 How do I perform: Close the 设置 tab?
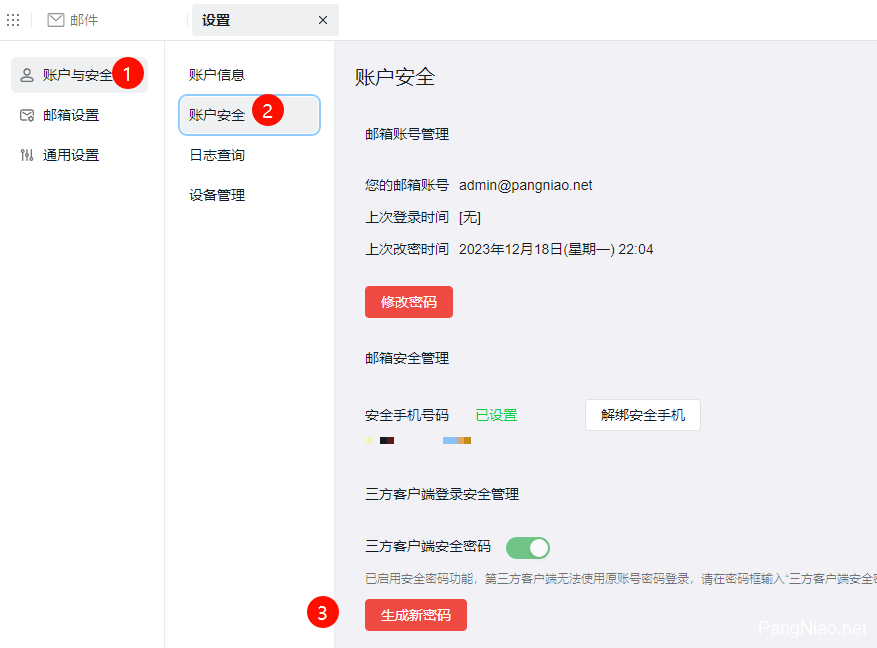point(323,20)
